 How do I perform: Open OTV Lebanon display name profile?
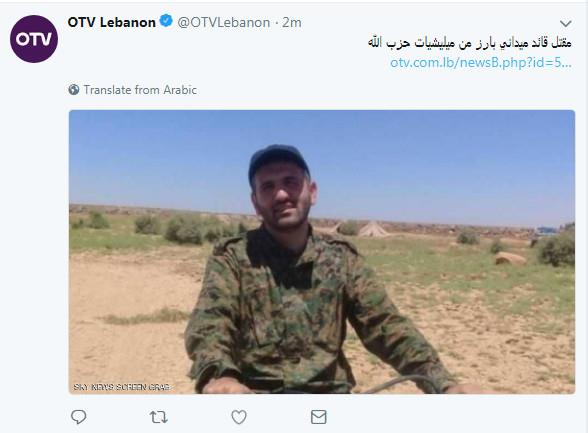tap(112, 22)
